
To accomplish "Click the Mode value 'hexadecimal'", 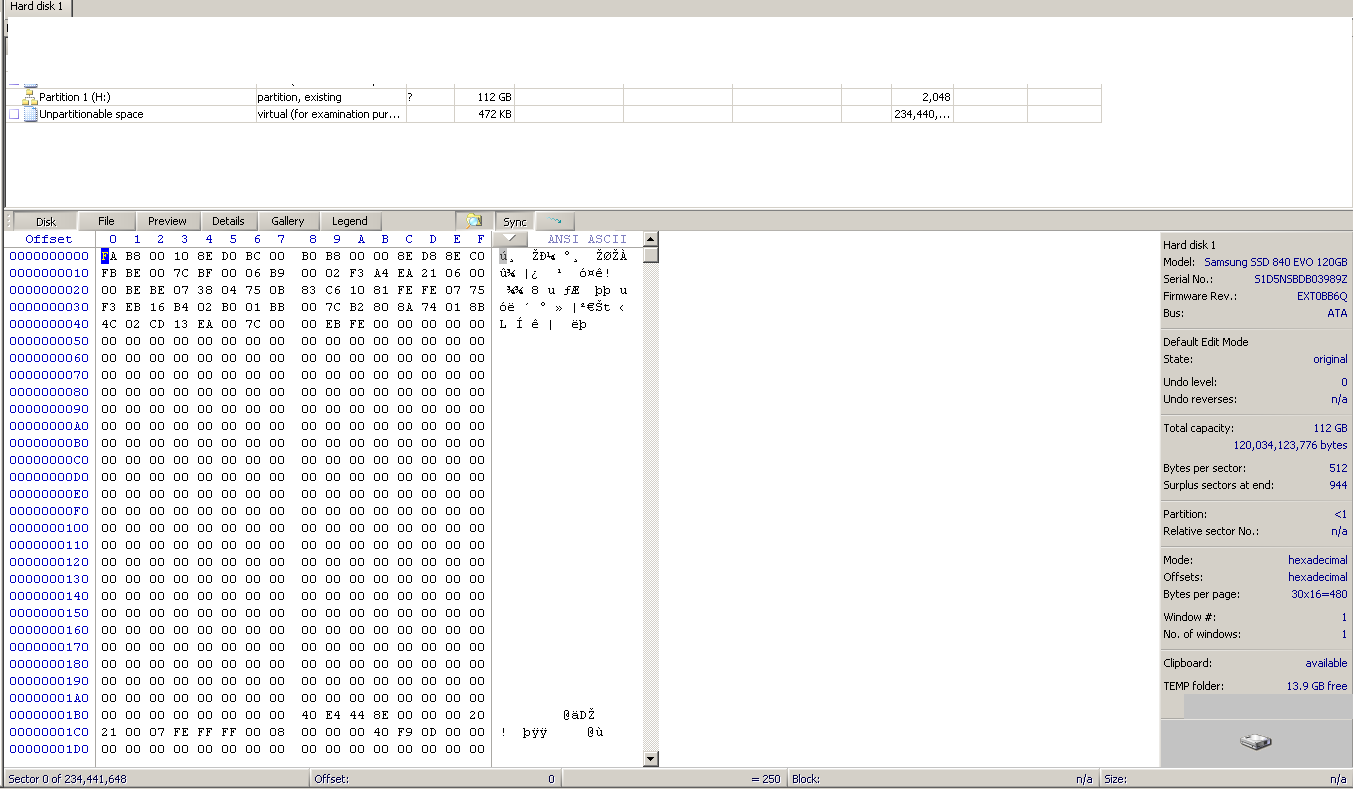I will (x=1317, y=560).
